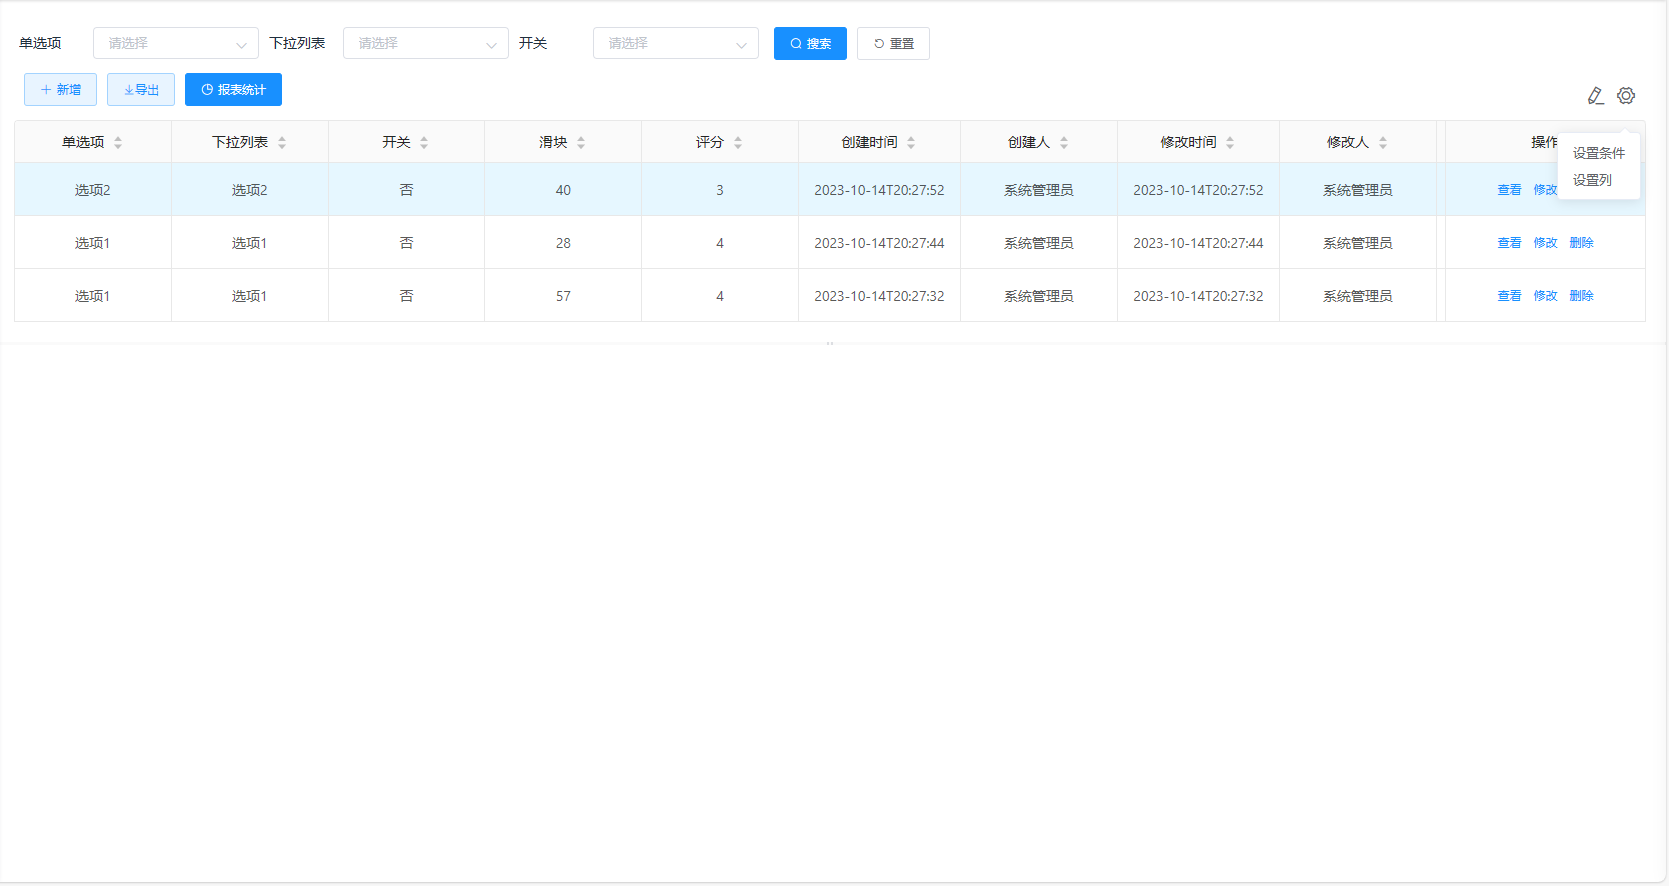Click slider value 57 cell
This screenshot has width=1669, height=886.
(x=563, y=296)
